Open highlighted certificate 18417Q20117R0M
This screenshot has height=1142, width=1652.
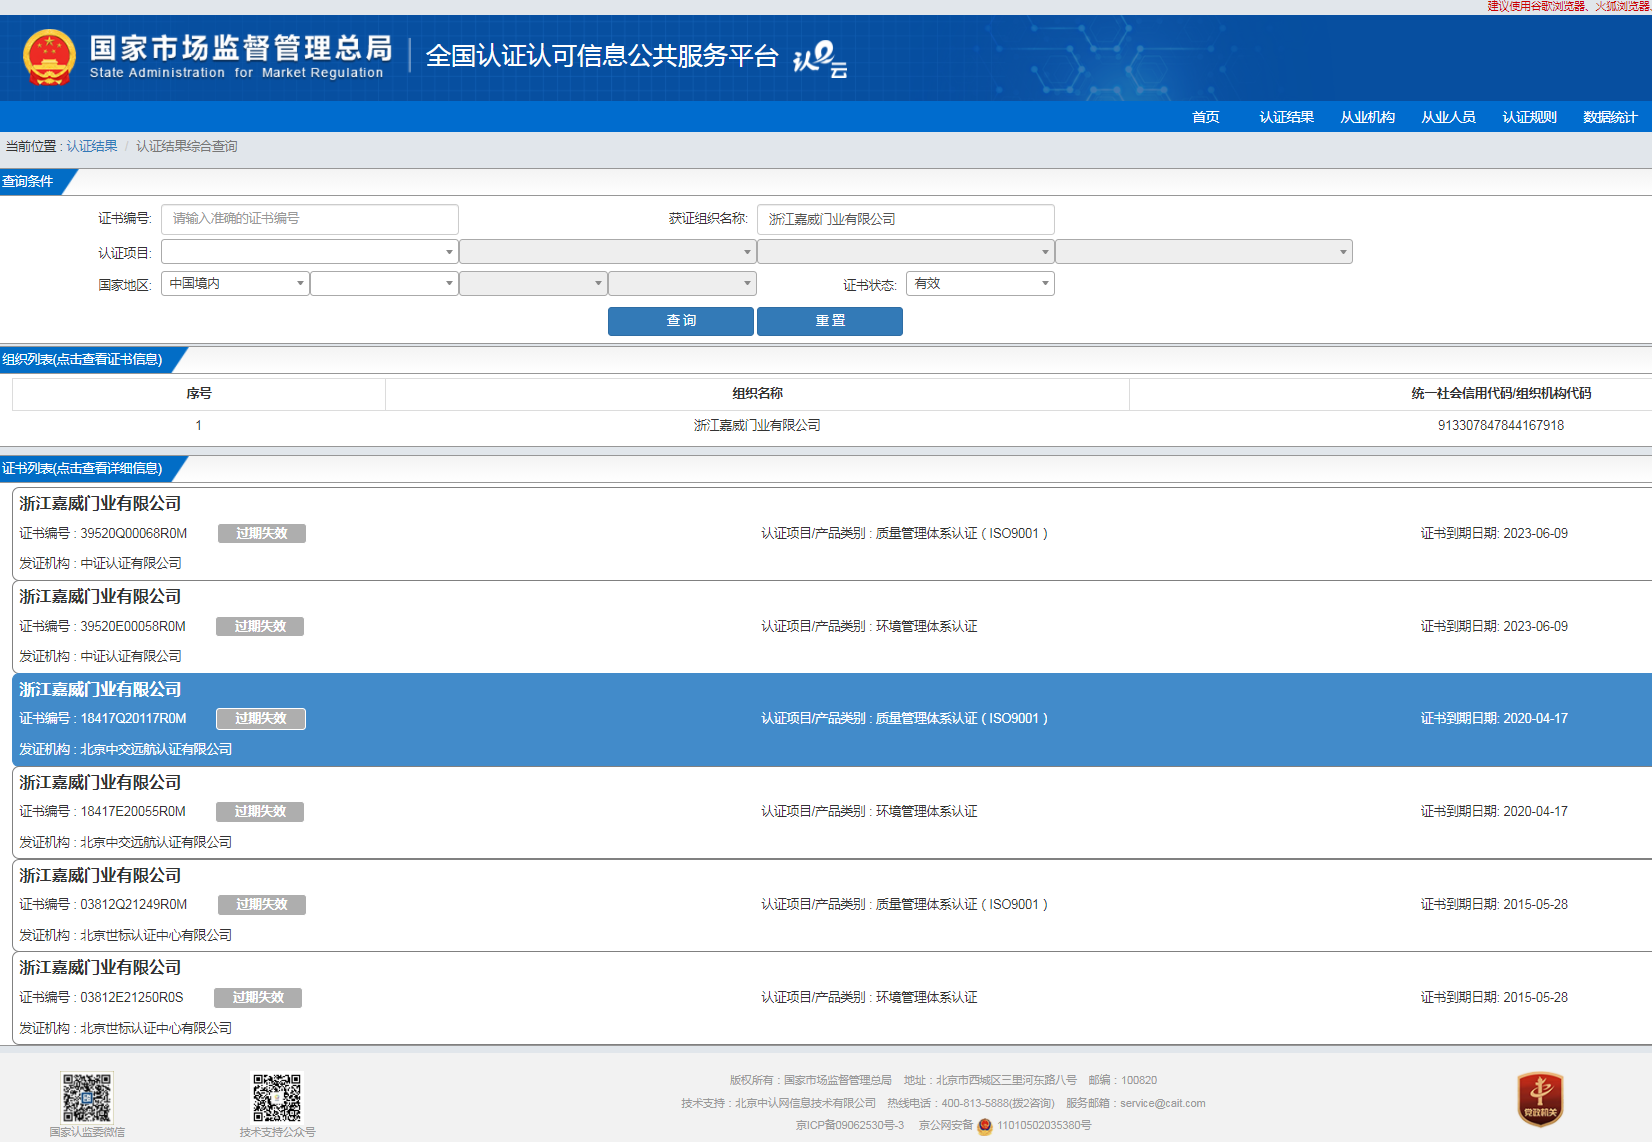[x=832, y=719]
